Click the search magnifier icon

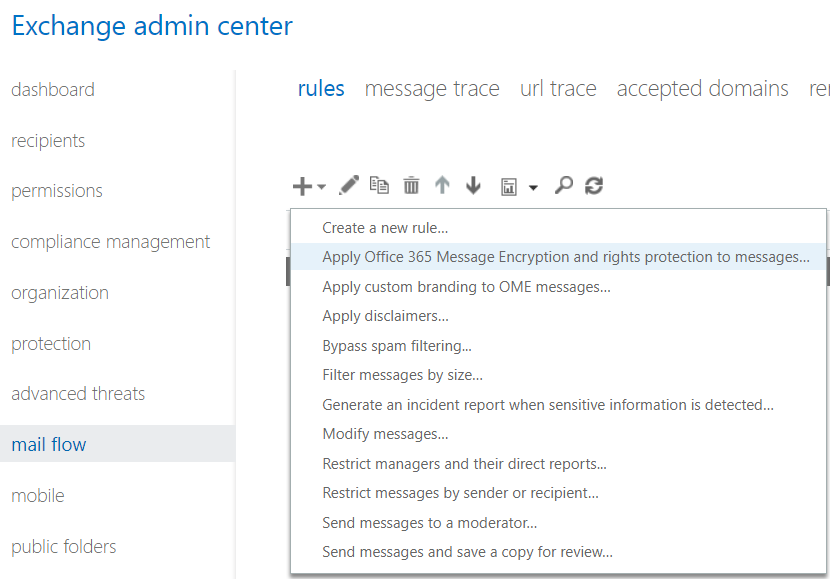click(563, 185)
